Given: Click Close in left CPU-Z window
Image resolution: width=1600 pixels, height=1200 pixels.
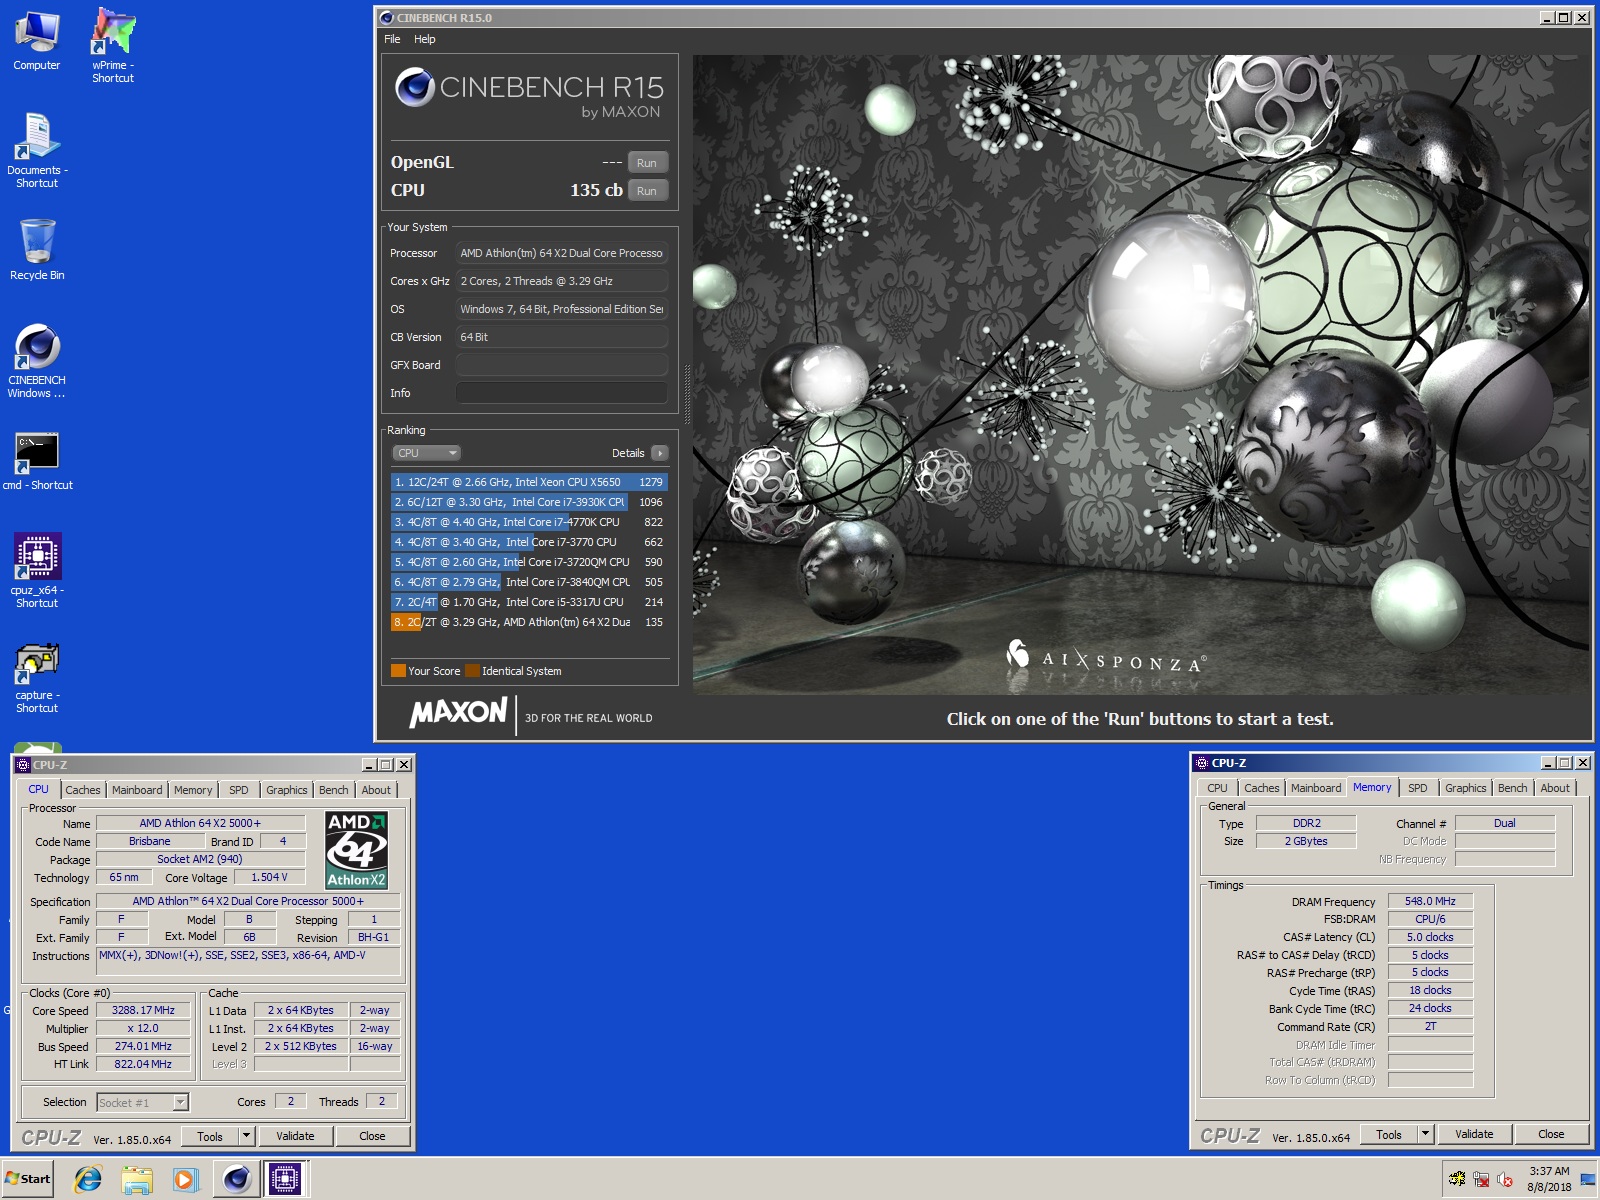Looking at the screenshot, I should [x=372, y=1136].
